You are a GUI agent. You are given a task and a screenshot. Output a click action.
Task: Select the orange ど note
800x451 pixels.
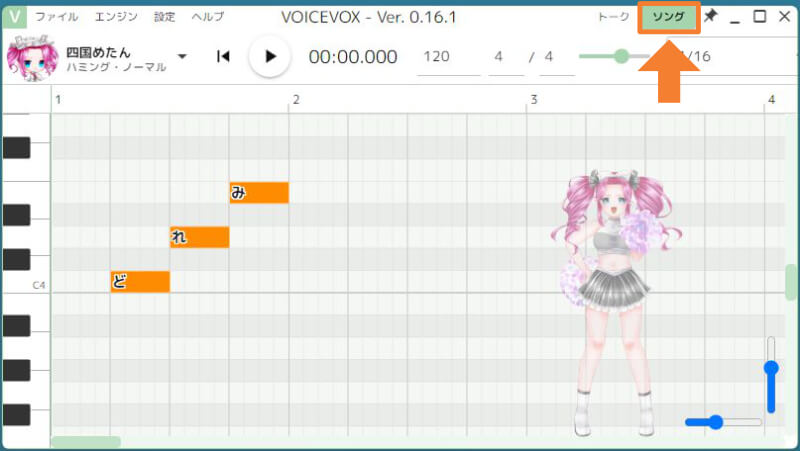tap(140, 282)
